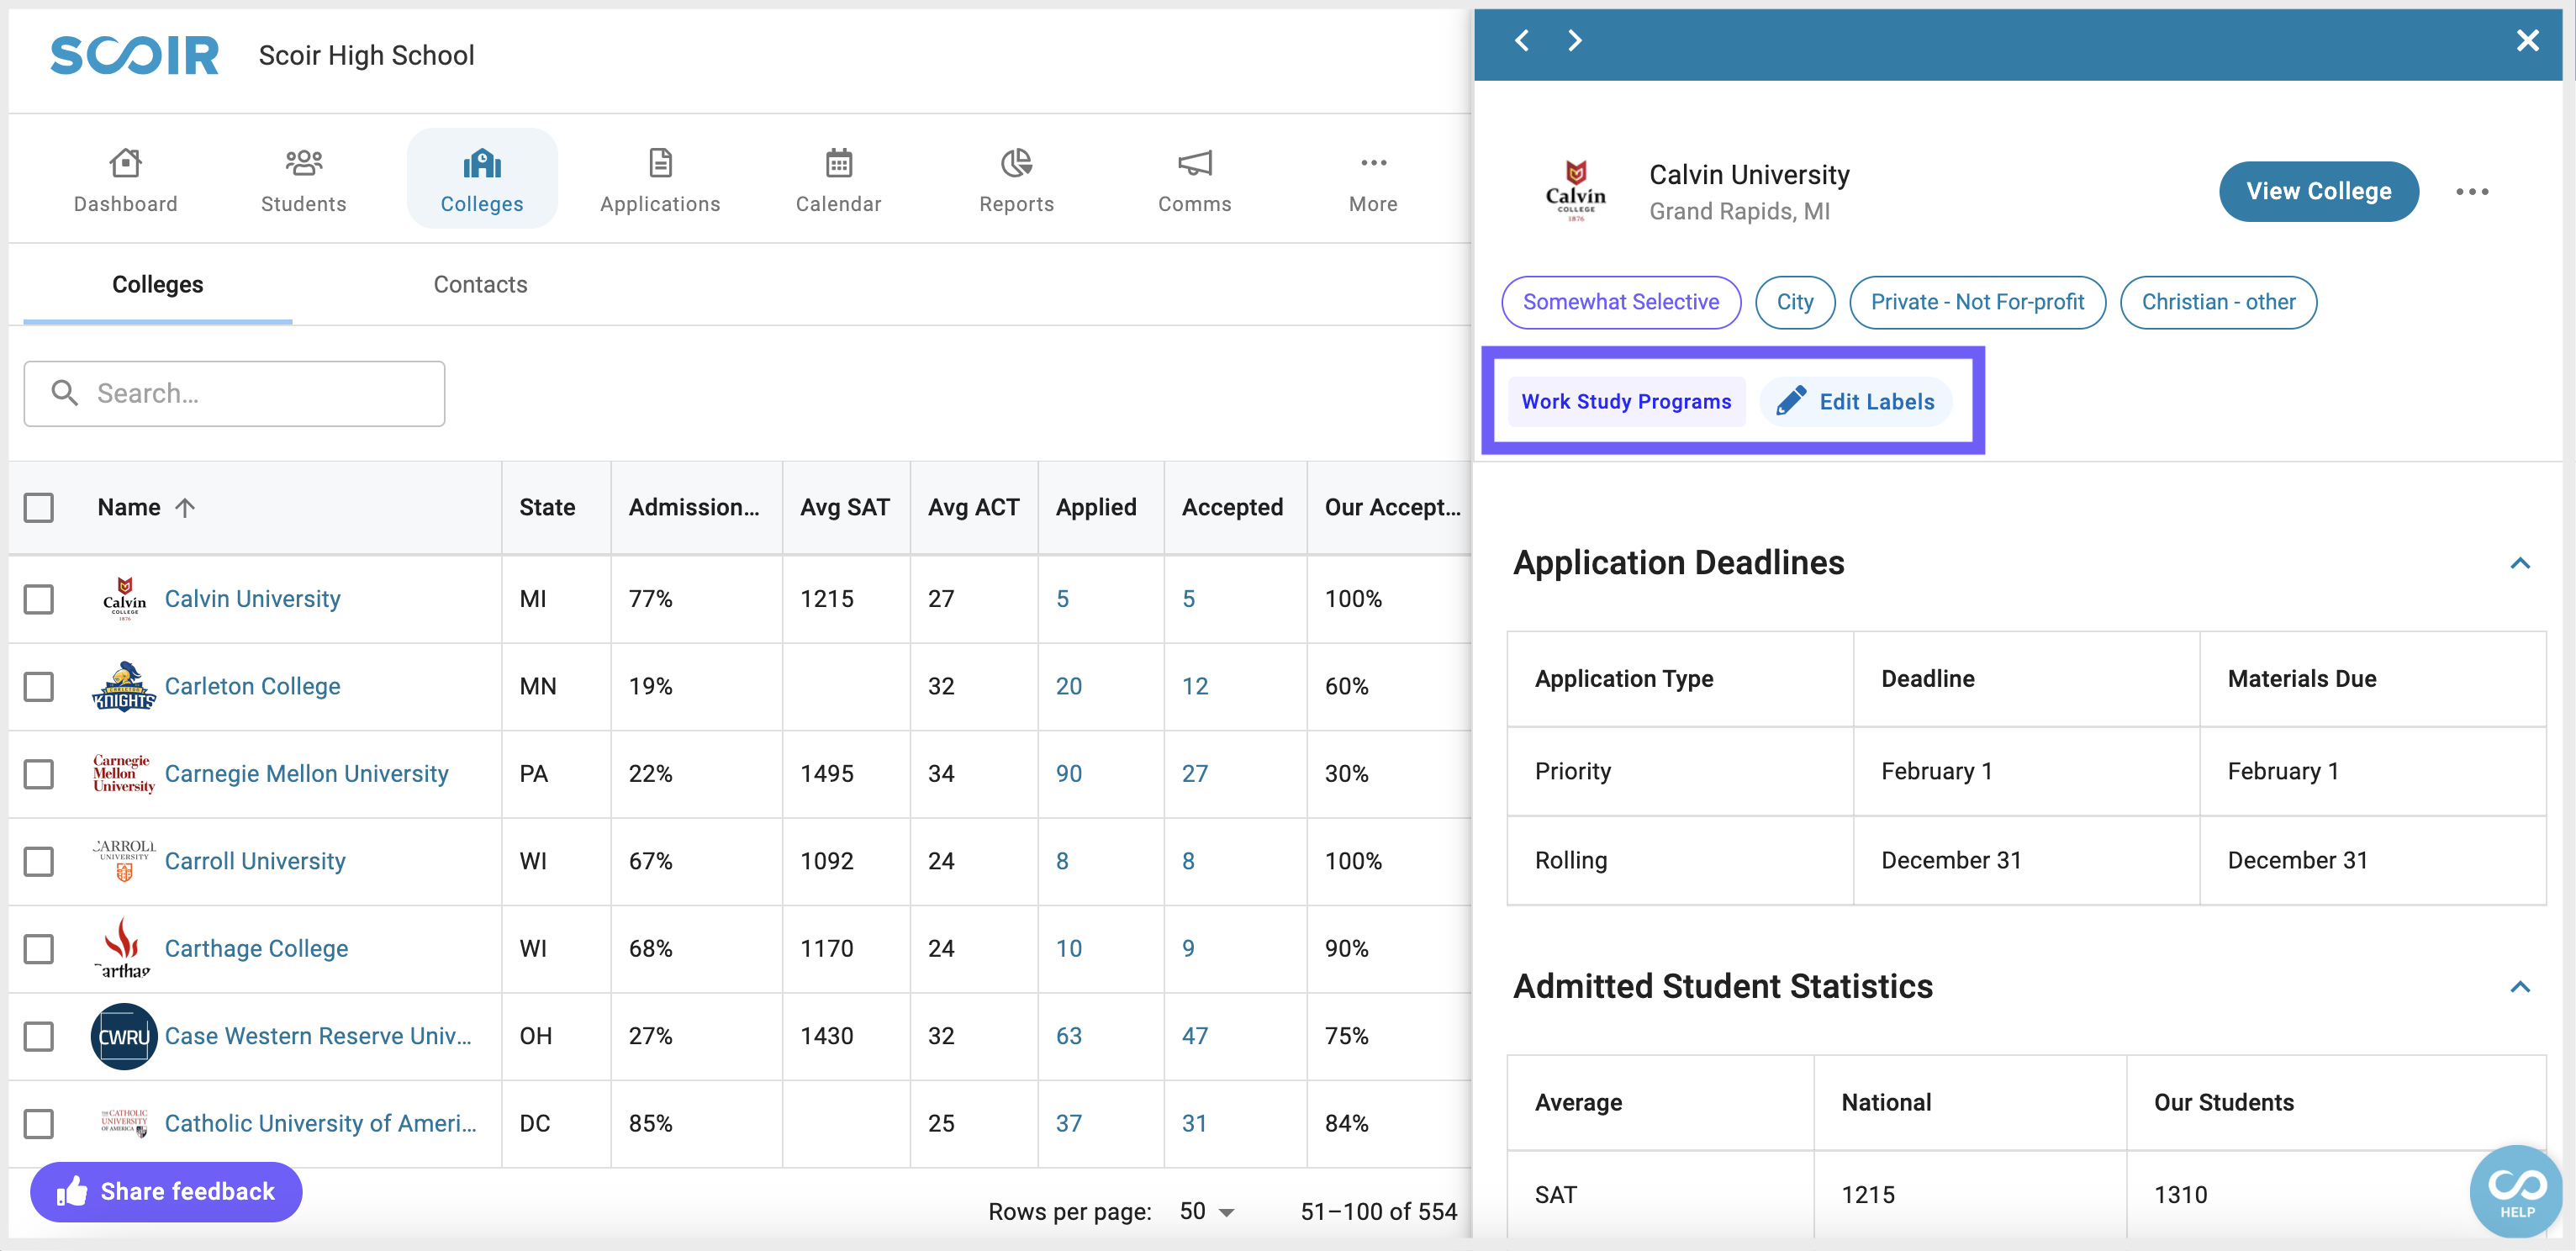Check the Carleton College row checkbox
The width and height of the screenshot is (2576, 1251).
[39, 686]
